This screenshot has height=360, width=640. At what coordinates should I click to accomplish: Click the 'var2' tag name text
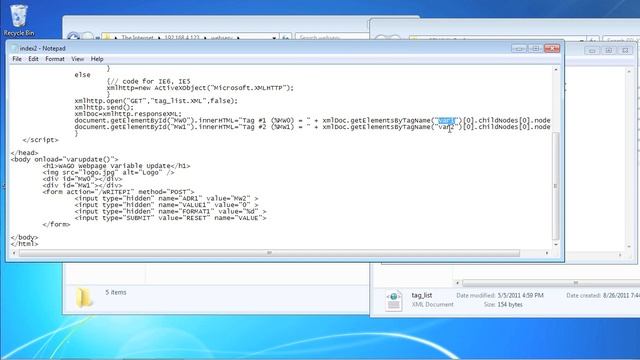pyautogui.click(x=446, y=127)
